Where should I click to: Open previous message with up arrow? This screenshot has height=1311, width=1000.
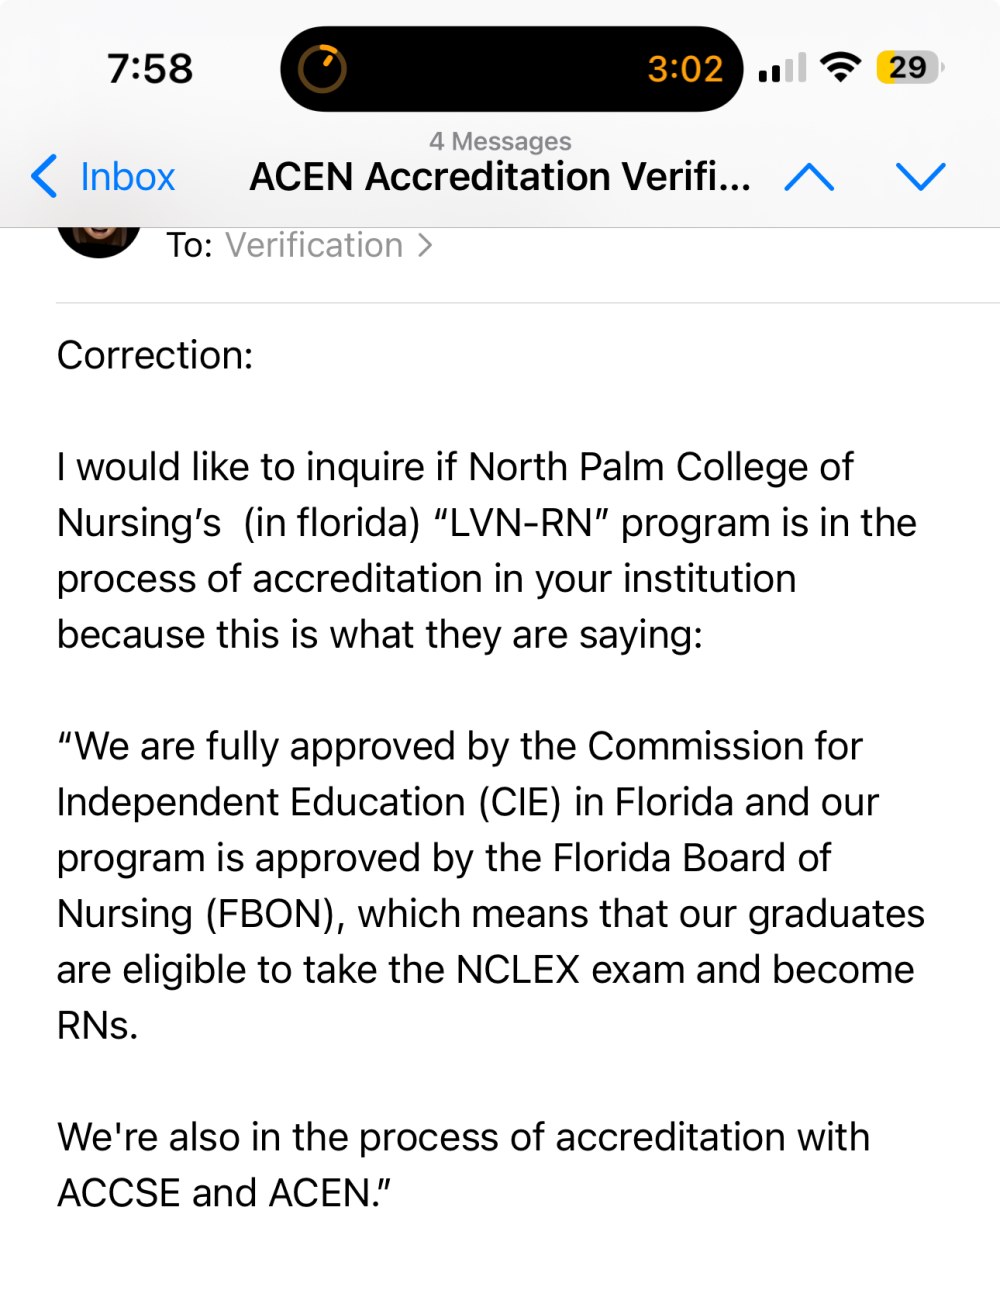pos(809,177)
